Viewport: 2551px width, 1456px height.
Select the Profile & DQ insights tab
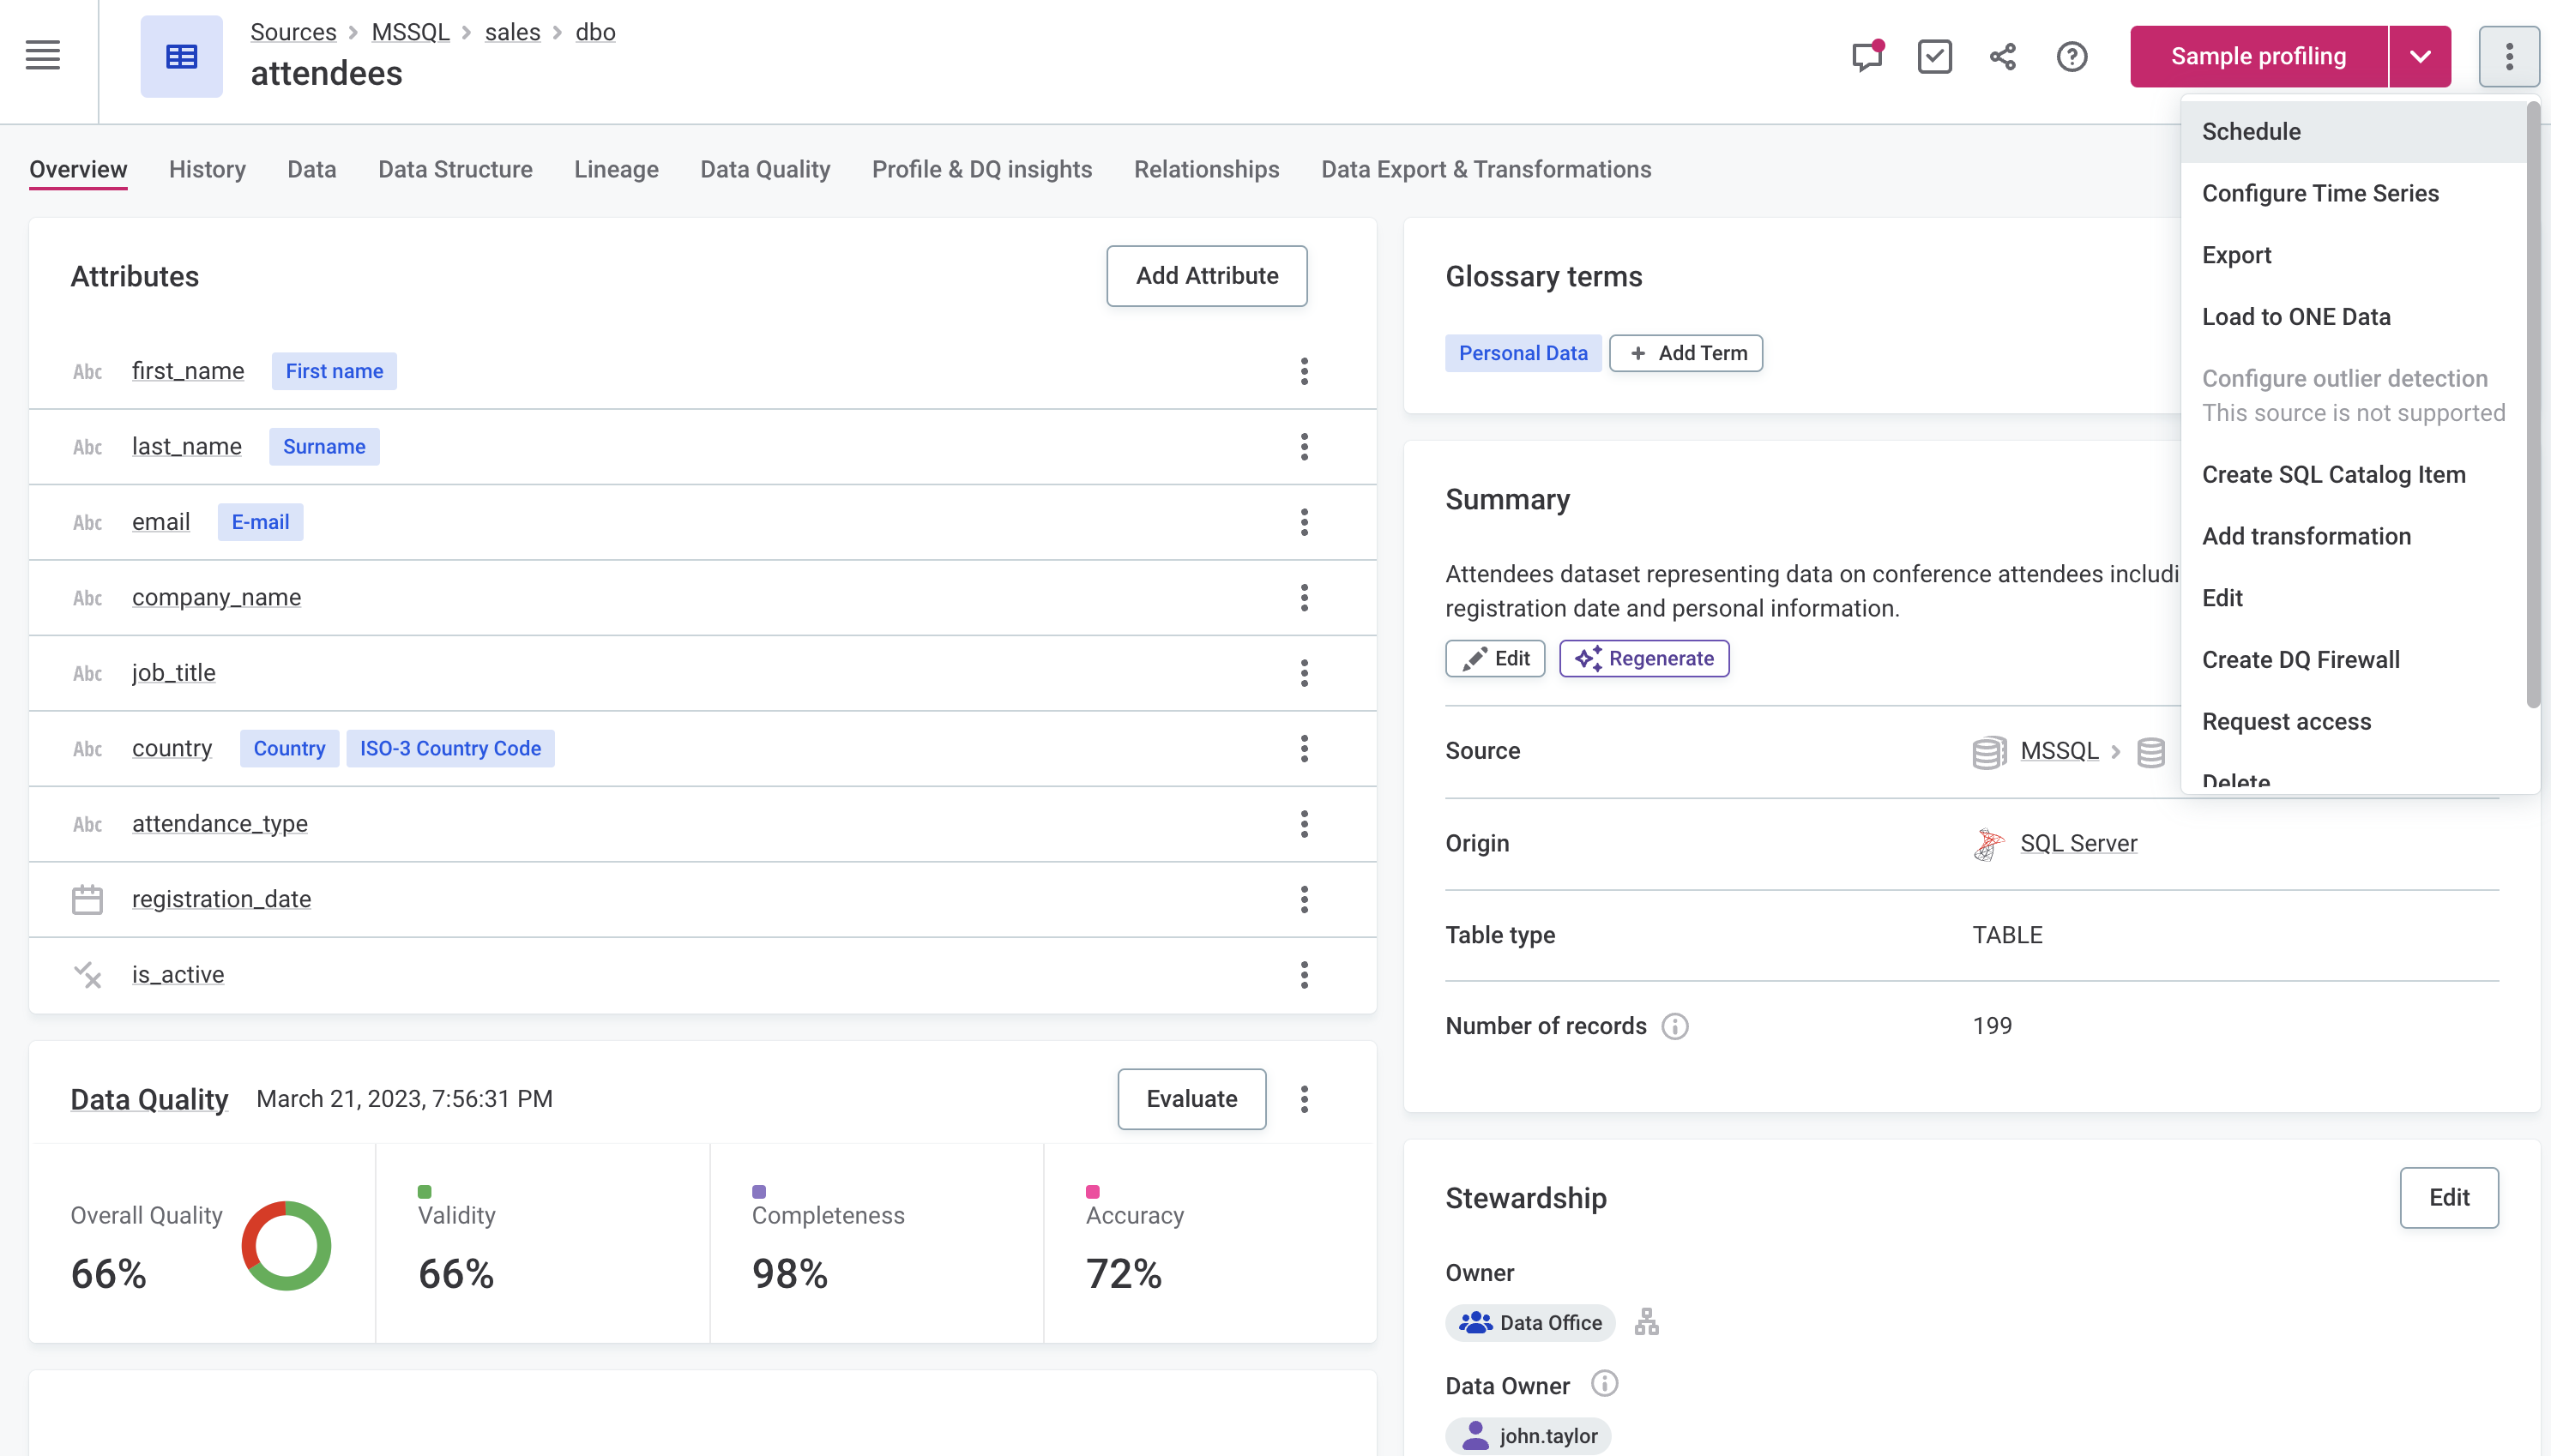[x=983, y=168]
